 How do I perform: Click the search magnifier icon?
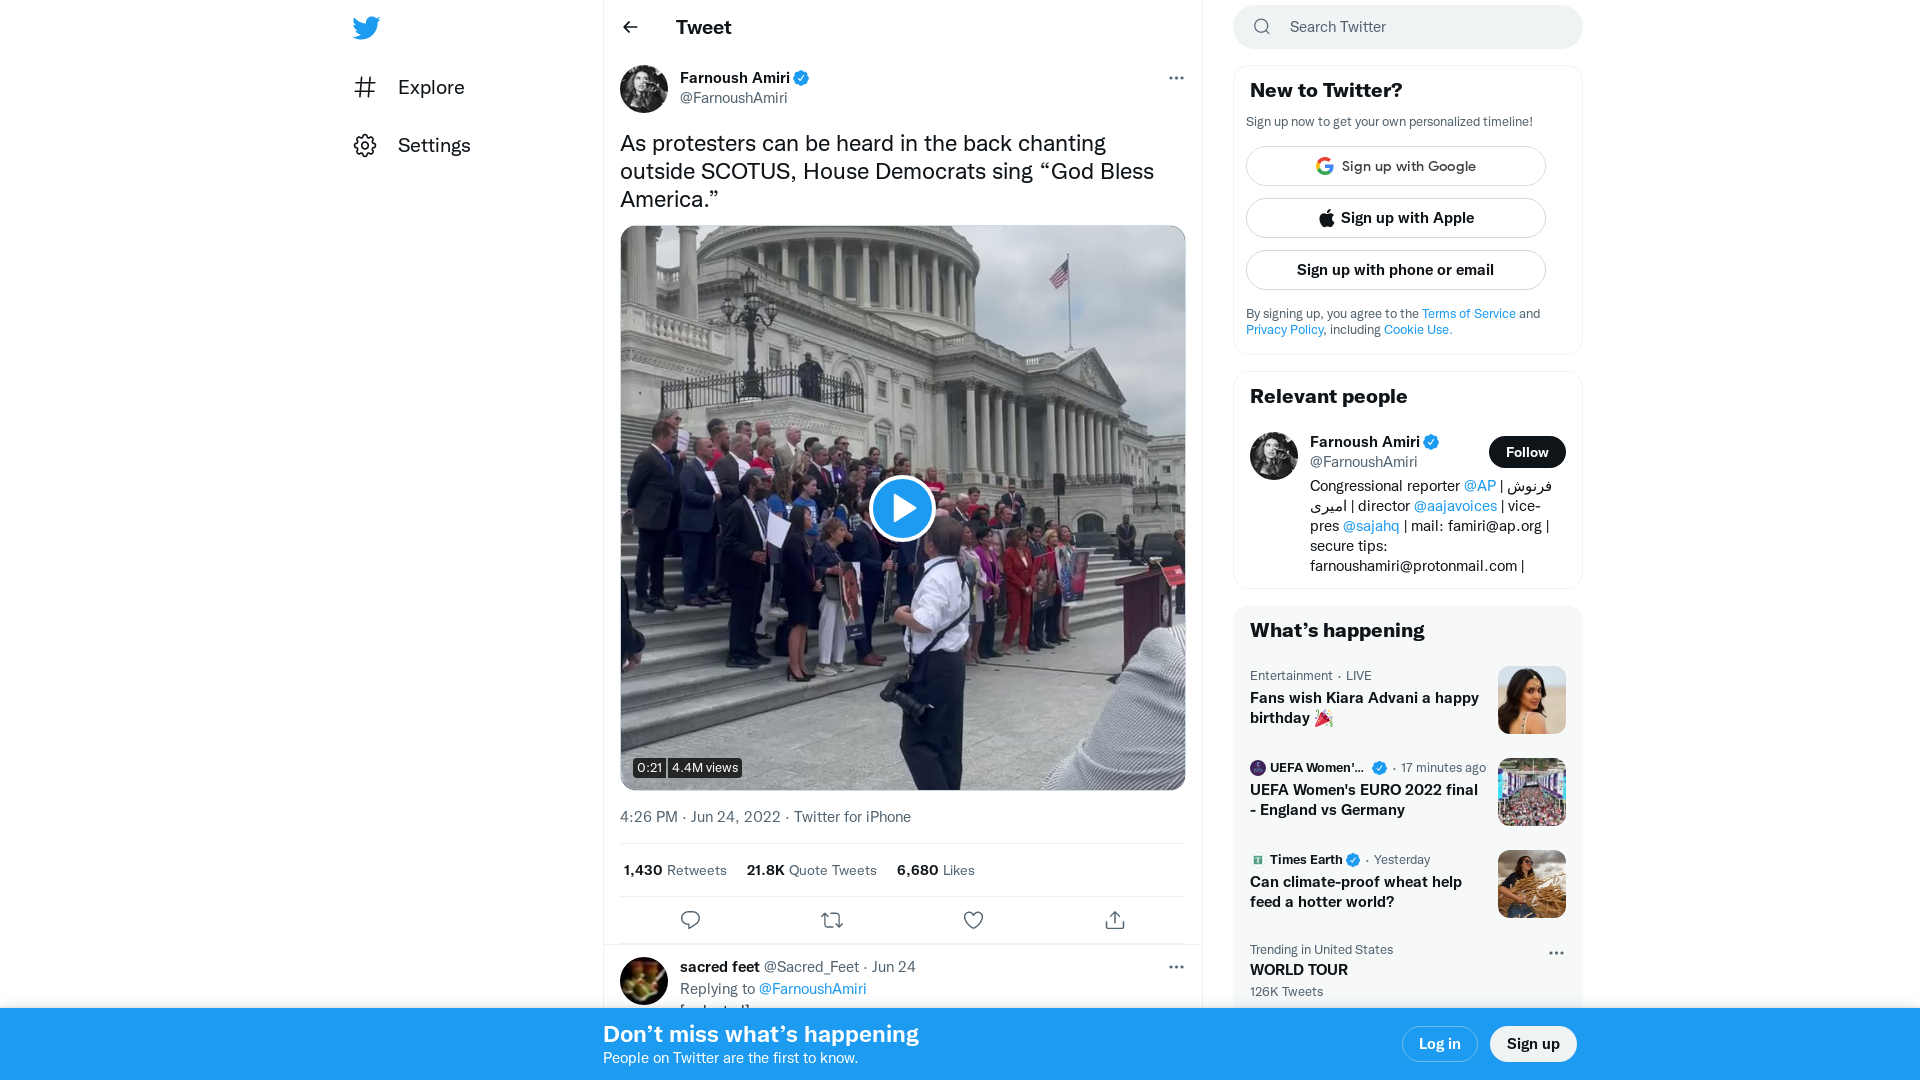point(1261,27)
